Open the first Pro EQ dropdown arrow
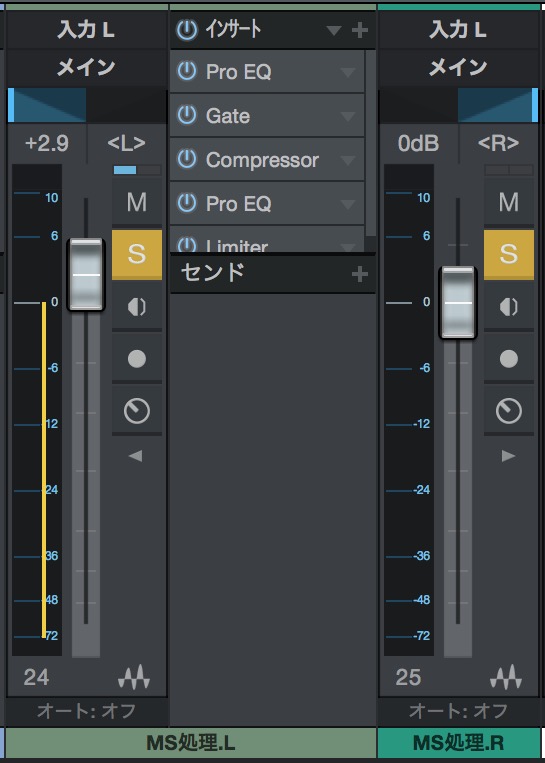 [347, 73]
